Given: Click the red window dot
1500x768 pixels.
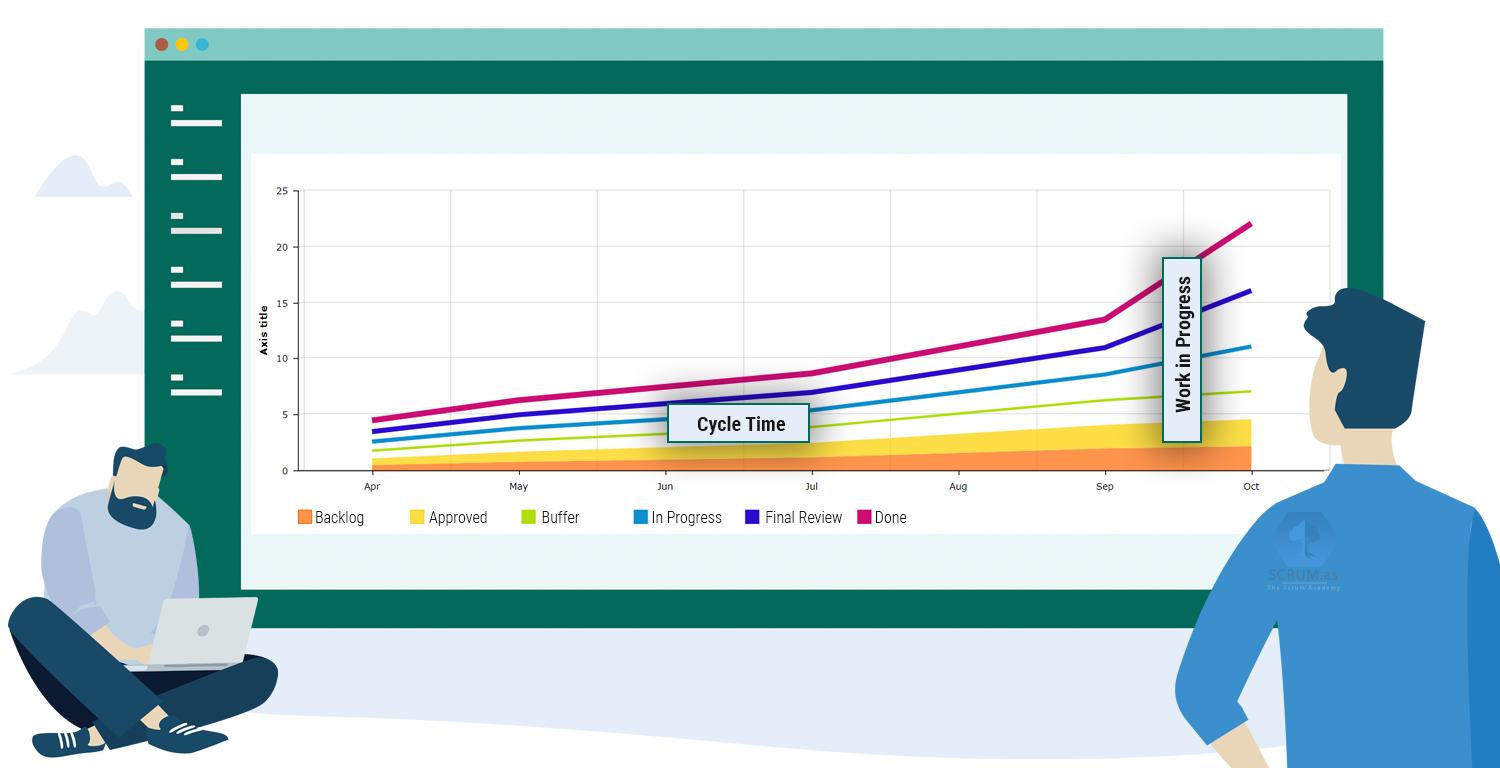Looking at the screenshot, I should (162, 45).
